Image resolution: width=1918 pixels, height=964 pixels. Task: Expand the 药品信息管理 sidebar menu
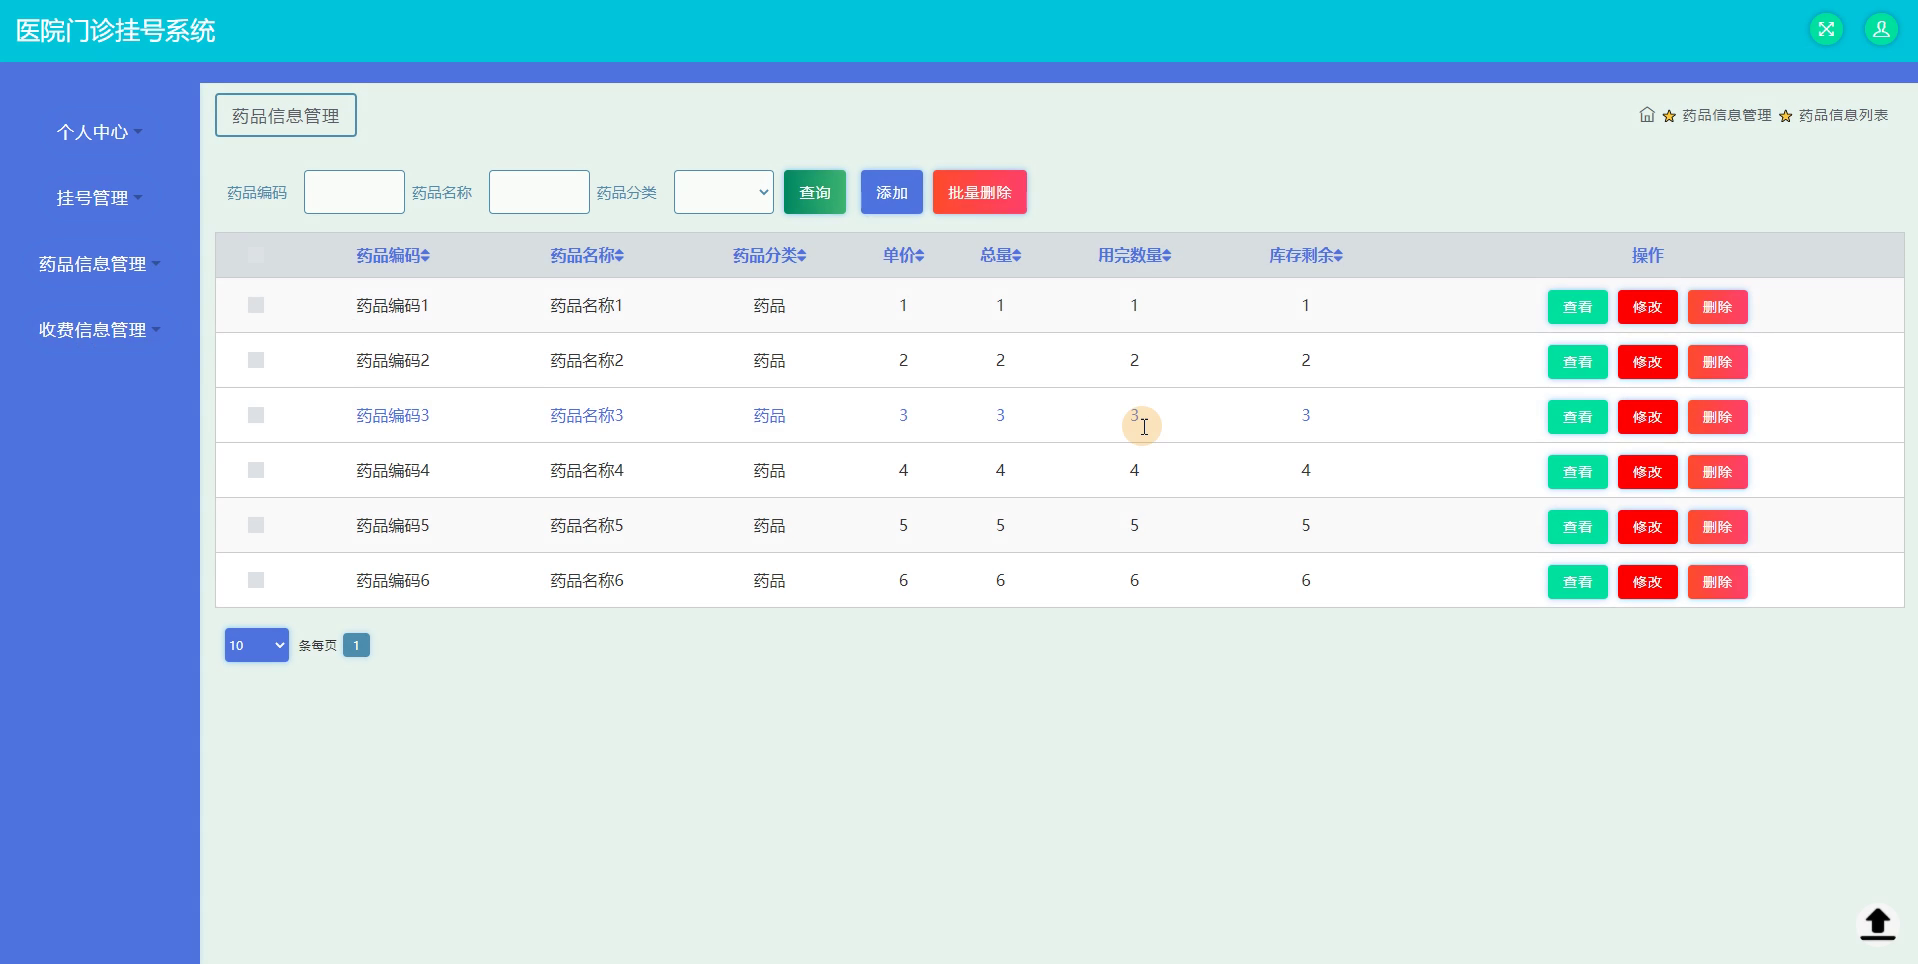click(x=99, y=264)
